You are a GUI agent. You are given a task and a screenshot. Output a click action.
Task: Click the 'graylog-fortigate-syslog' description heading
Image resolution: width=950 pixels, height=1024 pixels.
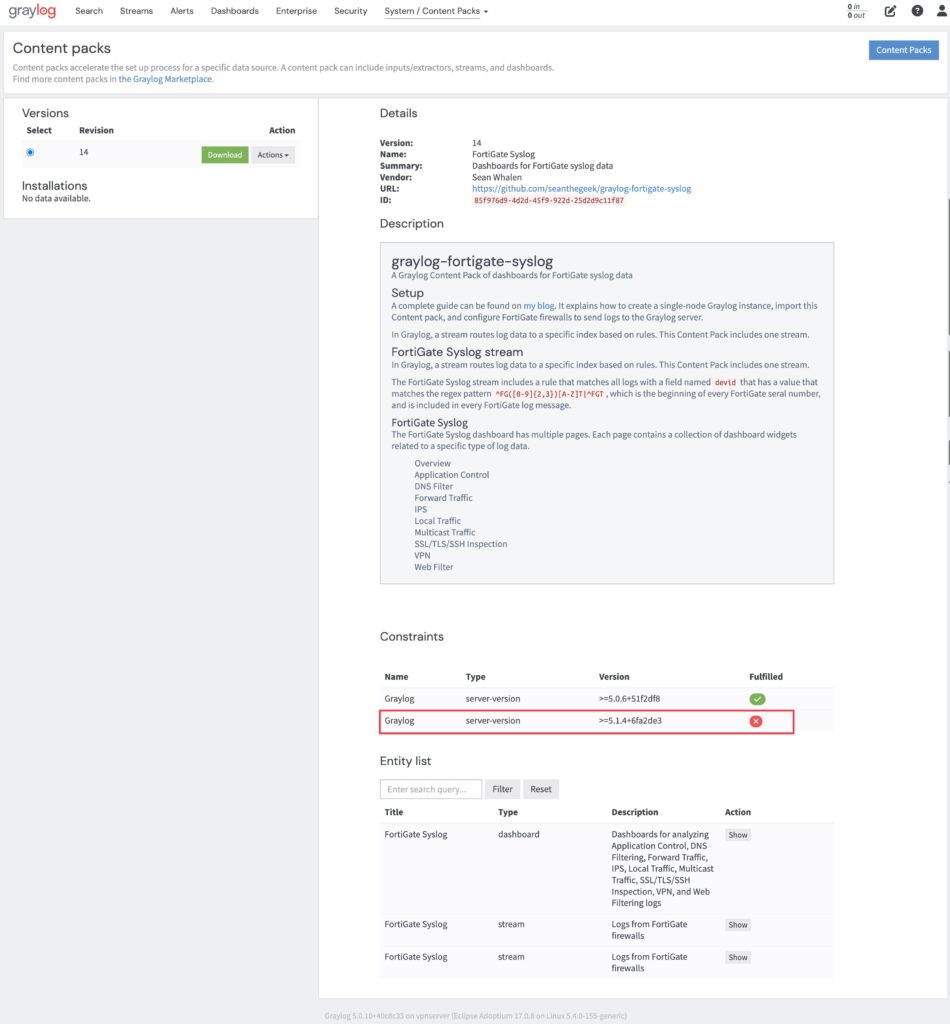click(x=472, y=262)
